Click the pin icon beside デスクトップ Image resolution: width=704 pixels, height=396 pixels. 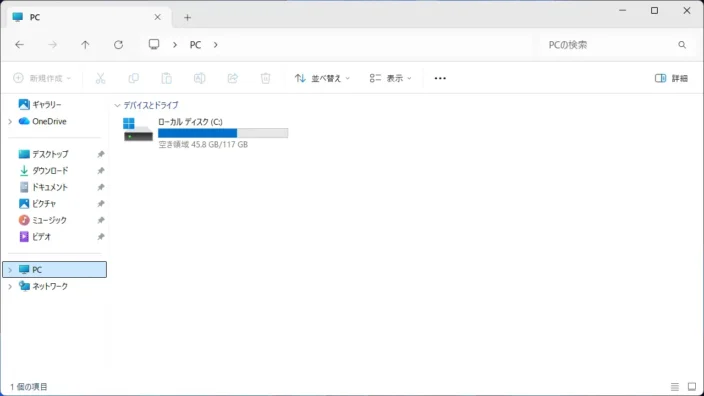pyautogui.click(x=101, y=154)
